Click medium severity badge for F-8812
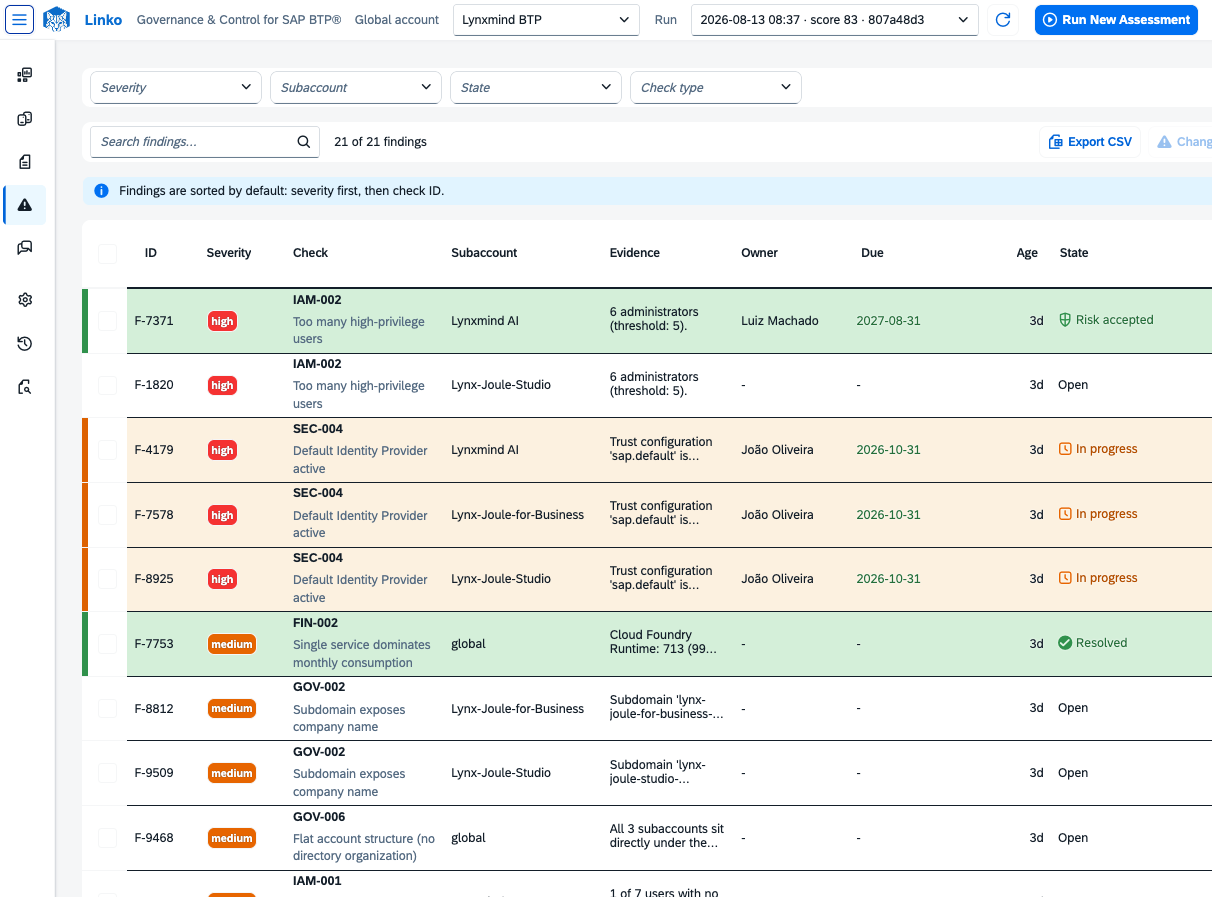 tap(231, 708)
